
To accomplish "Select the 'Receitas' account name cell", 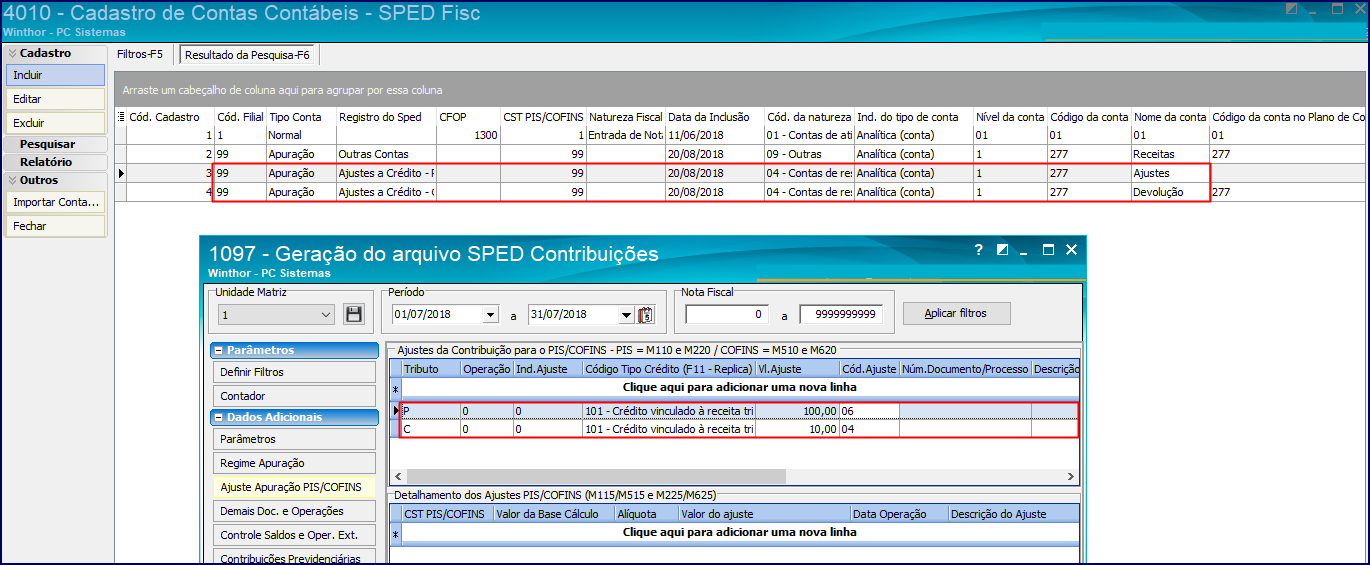I will pos(1170,155).
